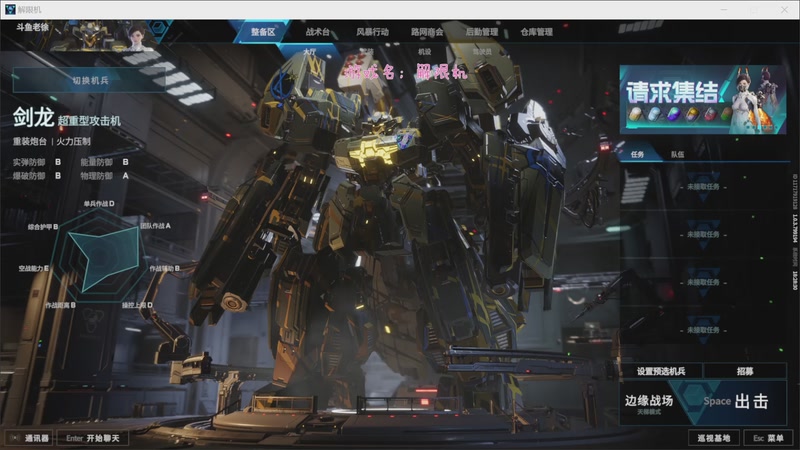Click the Enter 开始聊天 chat button
The height and width of the screenshot is (450, 800).
coord(92,438)
